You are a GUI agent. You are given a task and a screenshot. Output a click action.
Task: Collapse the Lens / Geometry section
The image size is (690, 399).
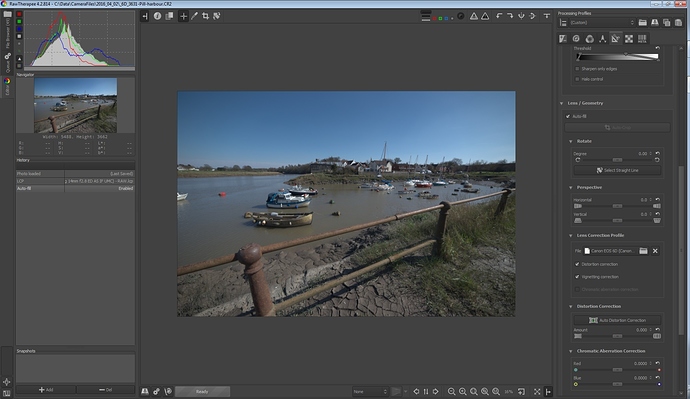coord(562,103)
